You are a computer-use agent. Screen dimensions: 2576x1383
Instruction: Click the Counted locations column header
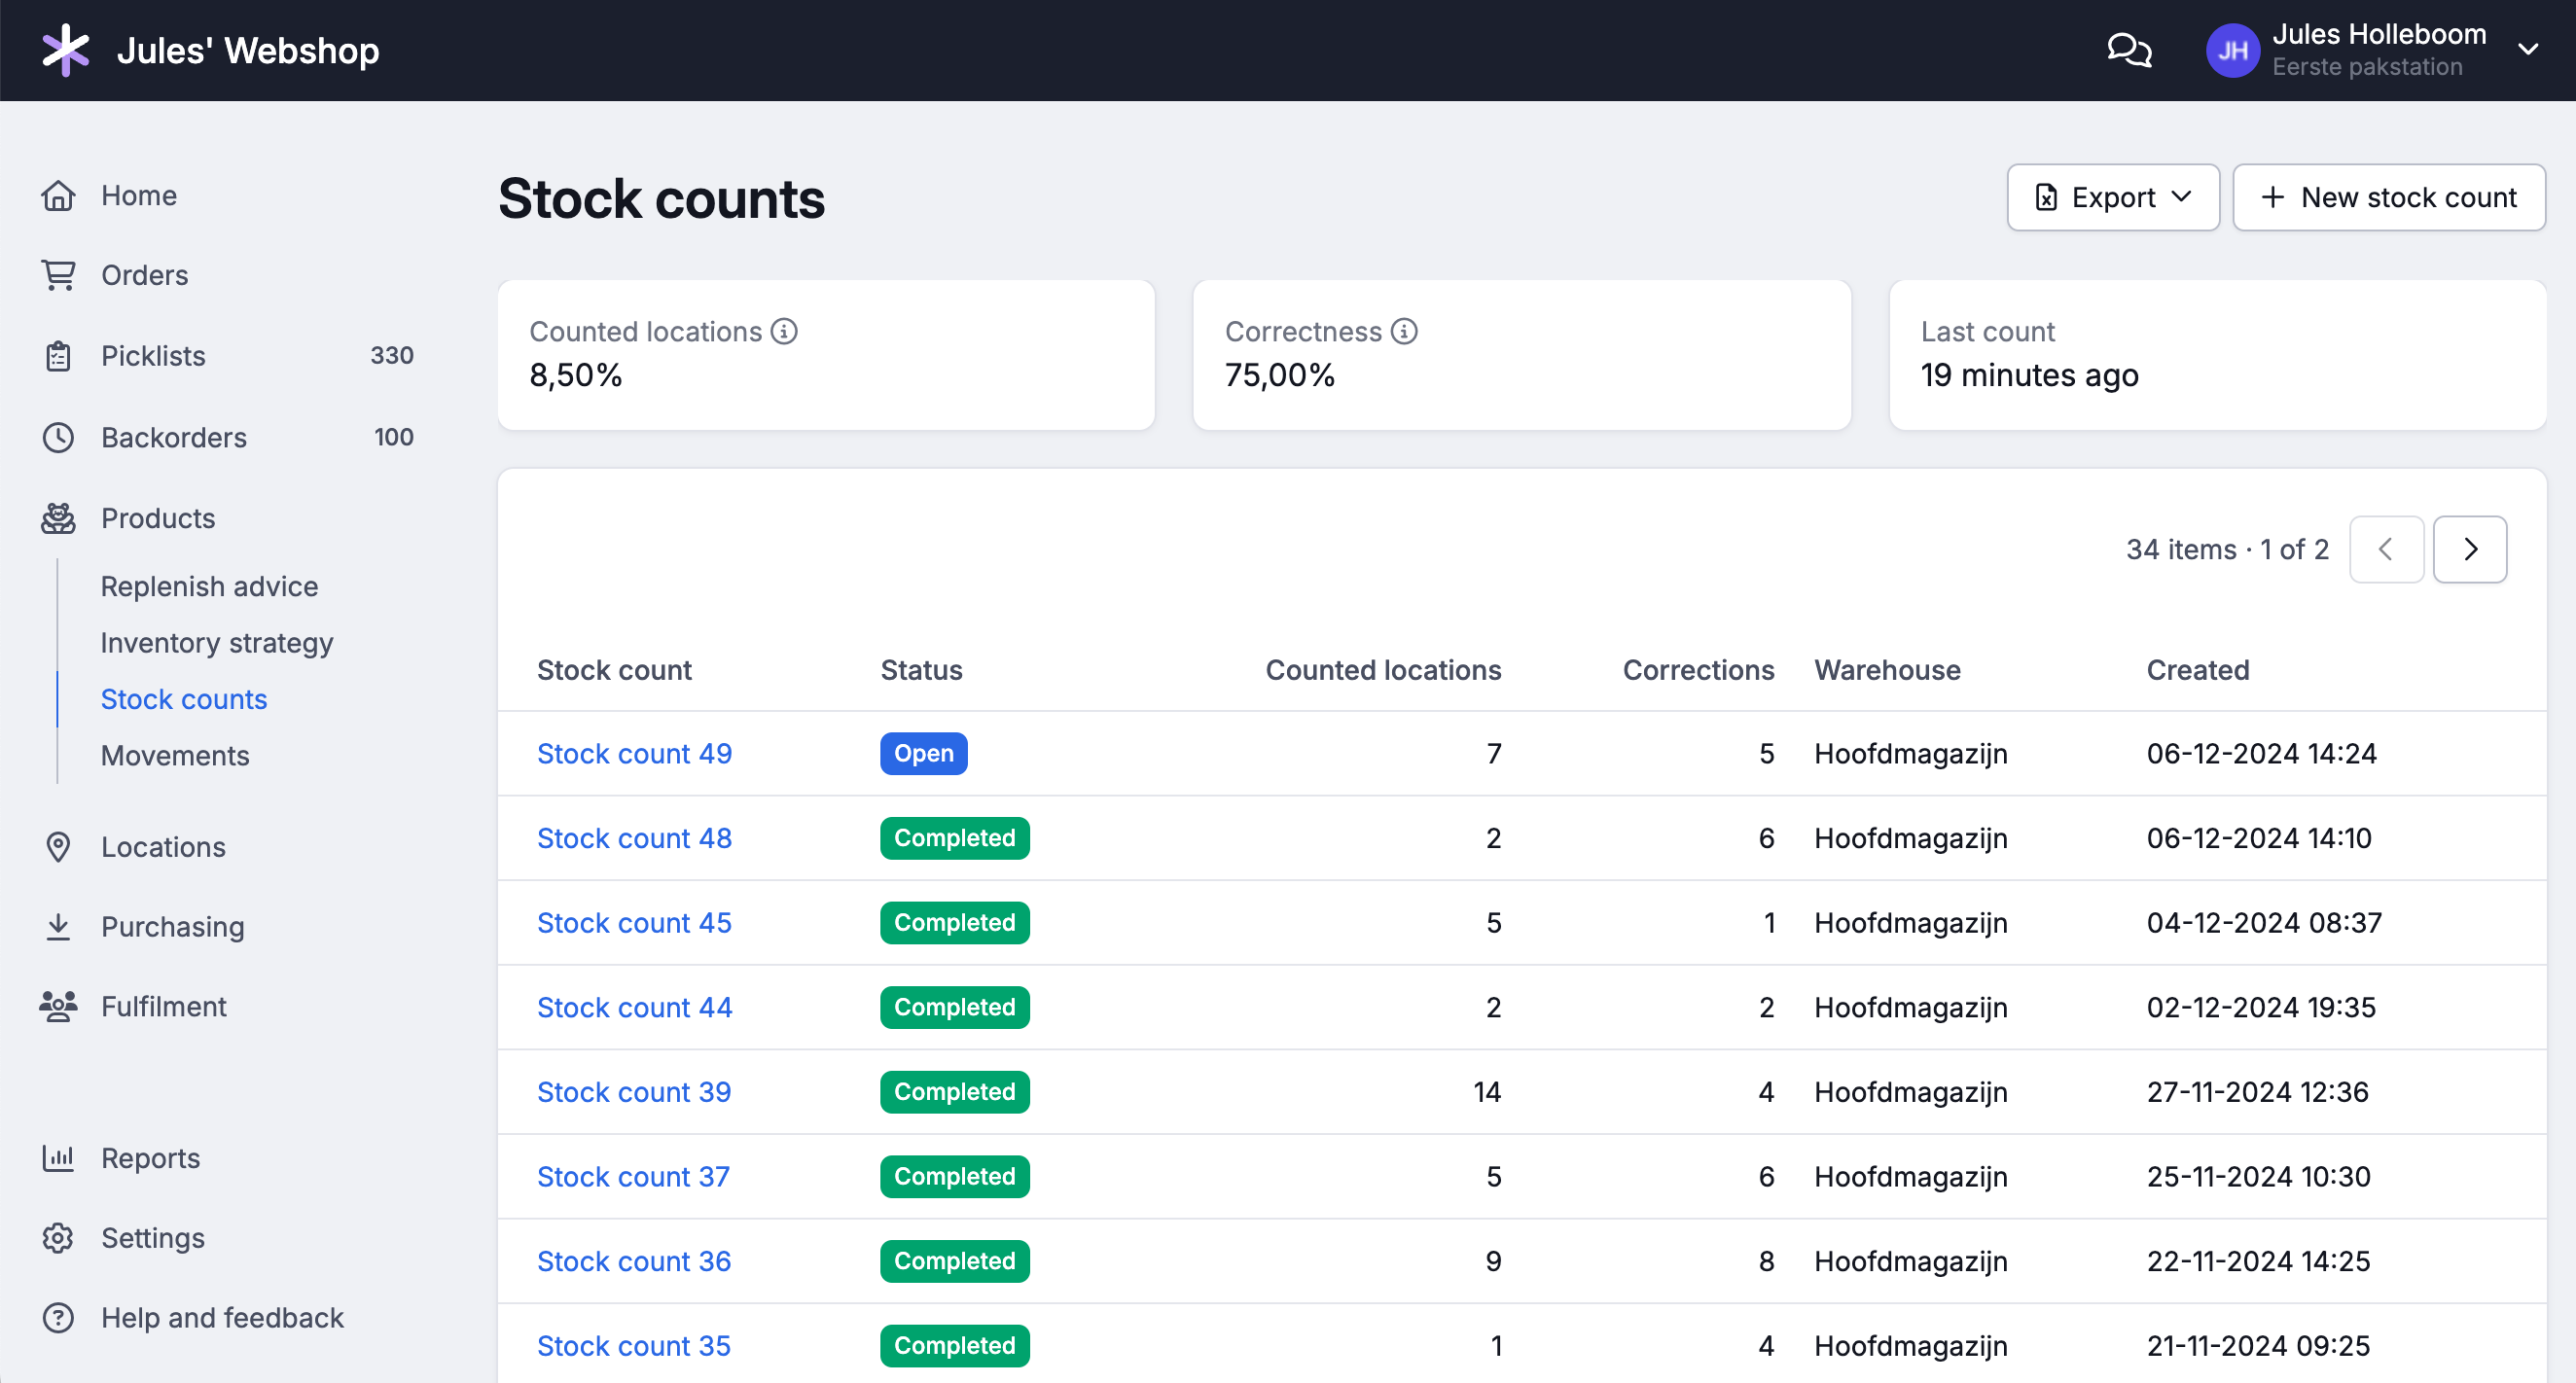tap(1383, 670)
